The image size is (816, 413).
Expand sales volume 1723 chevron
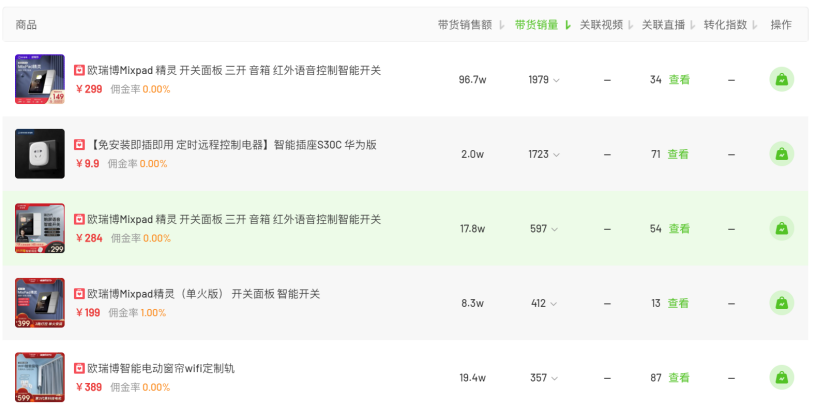[x=556, y=154]
